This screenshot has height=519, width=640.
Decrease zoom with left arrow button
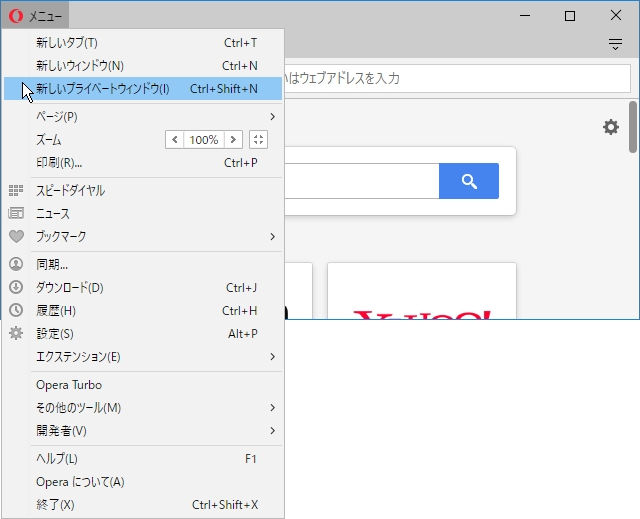(175, 140)
